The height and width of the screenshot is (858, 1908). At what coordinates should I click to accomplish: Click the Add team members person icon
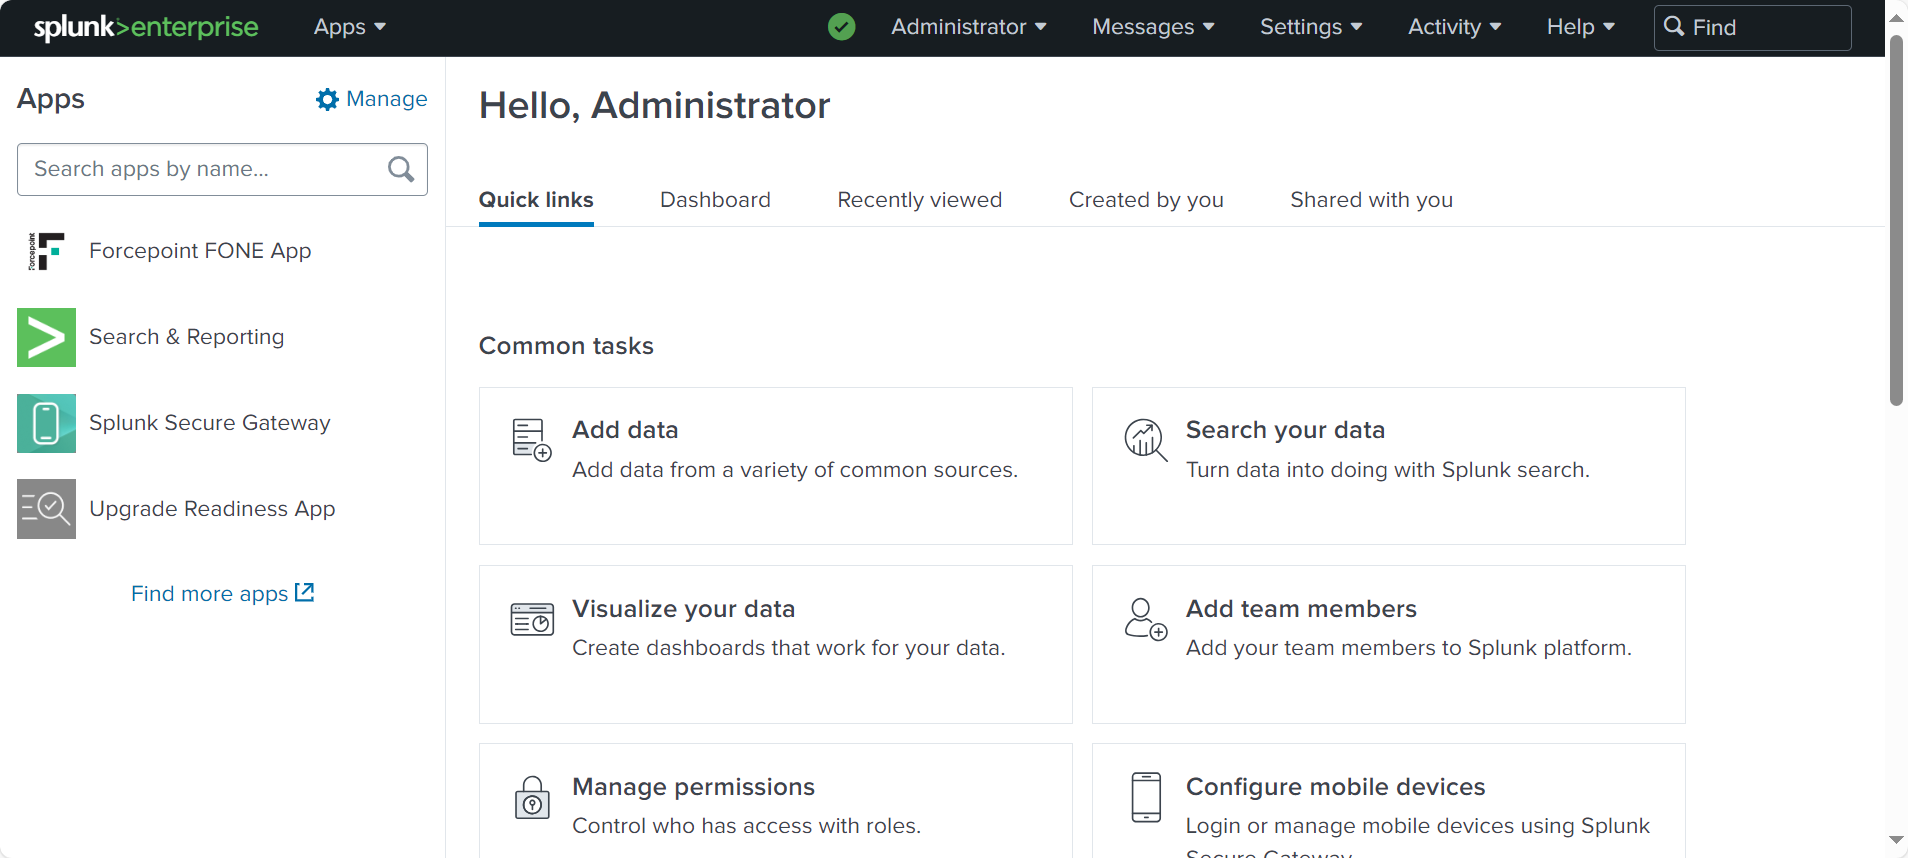pos(1146,619)
